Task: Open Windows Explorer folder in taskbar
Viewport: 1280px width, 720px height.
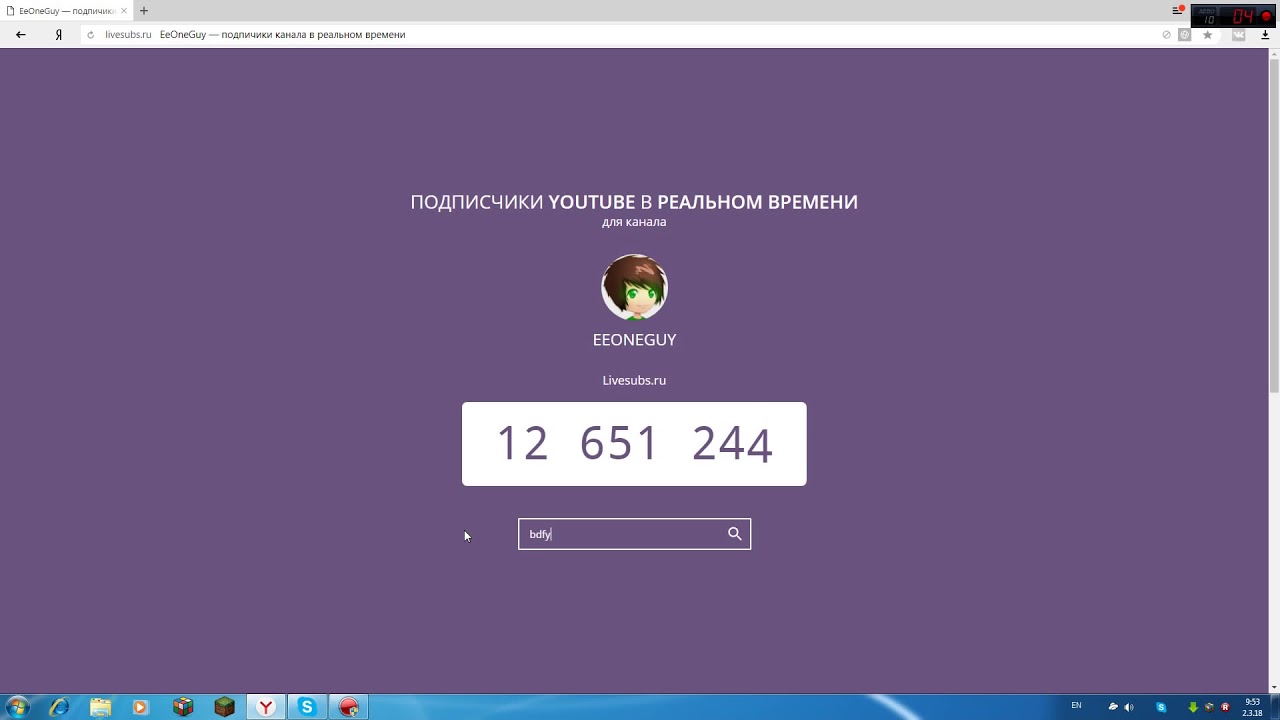Action: click(101, 707)
